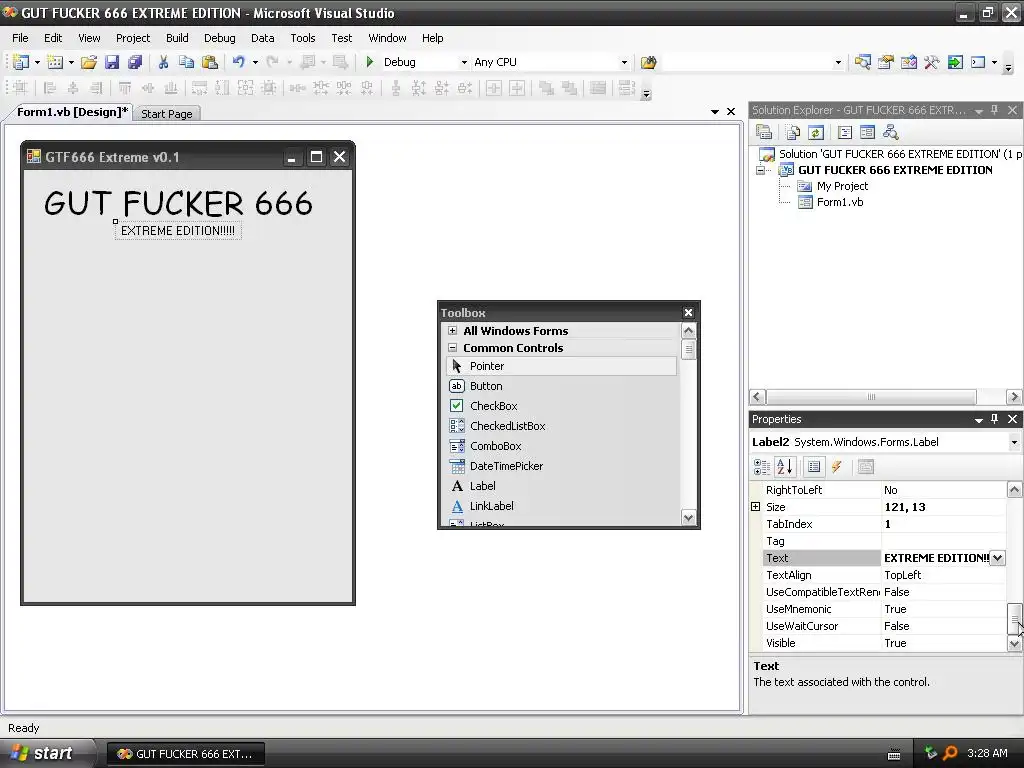The image size is (1024, 768).
Task: Click the Text property value field
Action: 936,558
